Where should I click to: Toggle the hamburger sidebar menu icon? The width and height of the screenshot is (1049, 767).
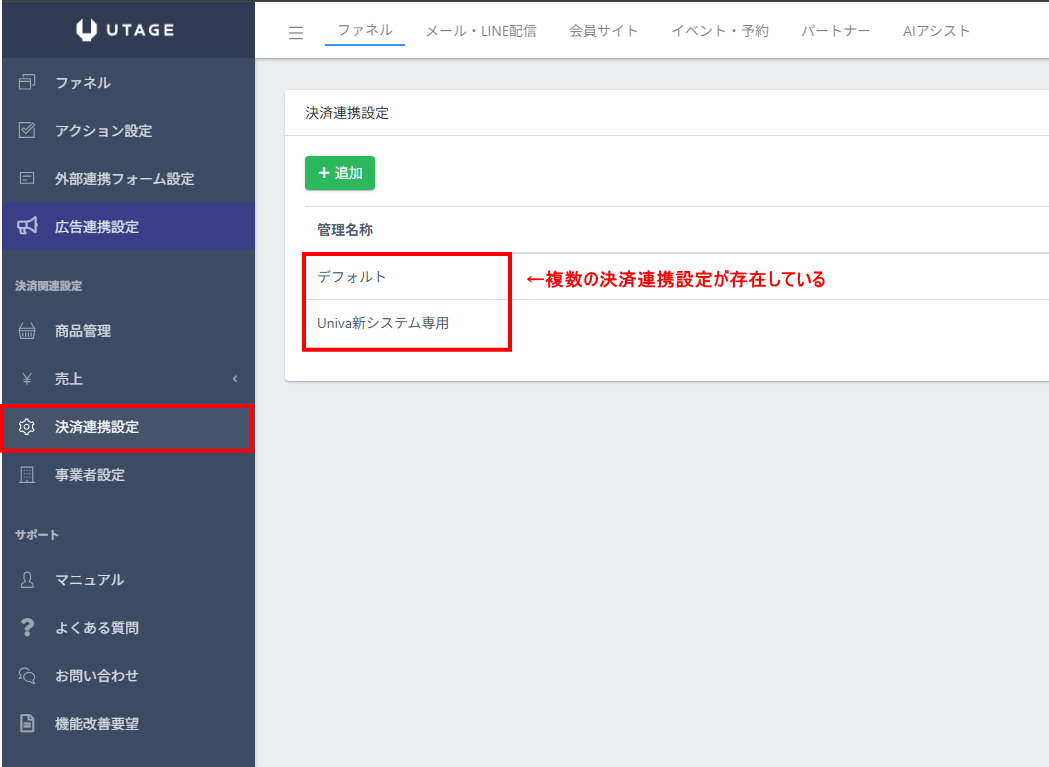[296, 32]
